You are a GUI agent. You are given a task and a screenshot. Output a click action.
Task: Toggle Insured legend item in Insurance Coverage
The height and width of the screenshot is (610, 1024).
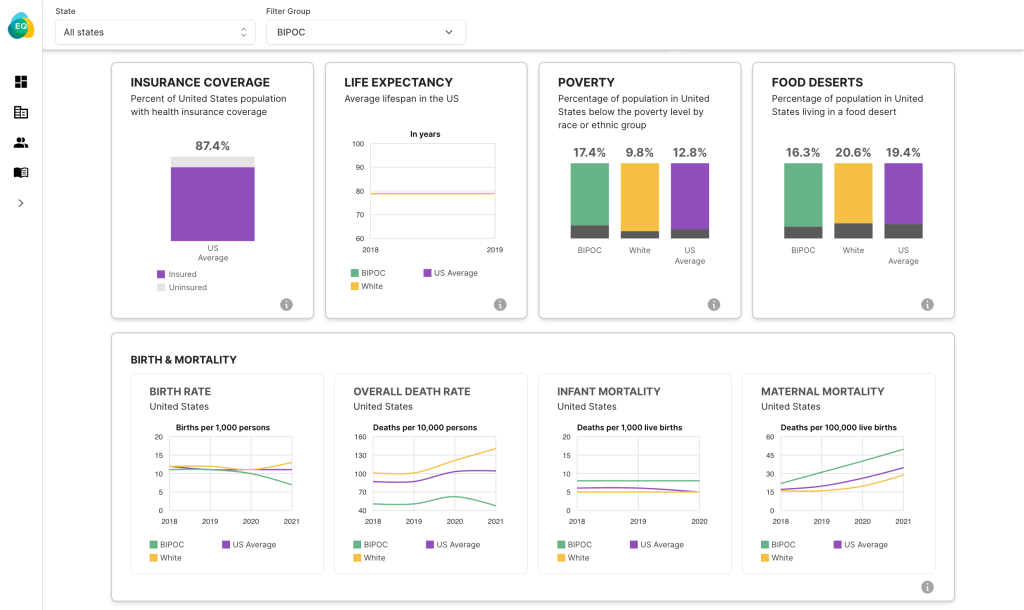(177, 274)
